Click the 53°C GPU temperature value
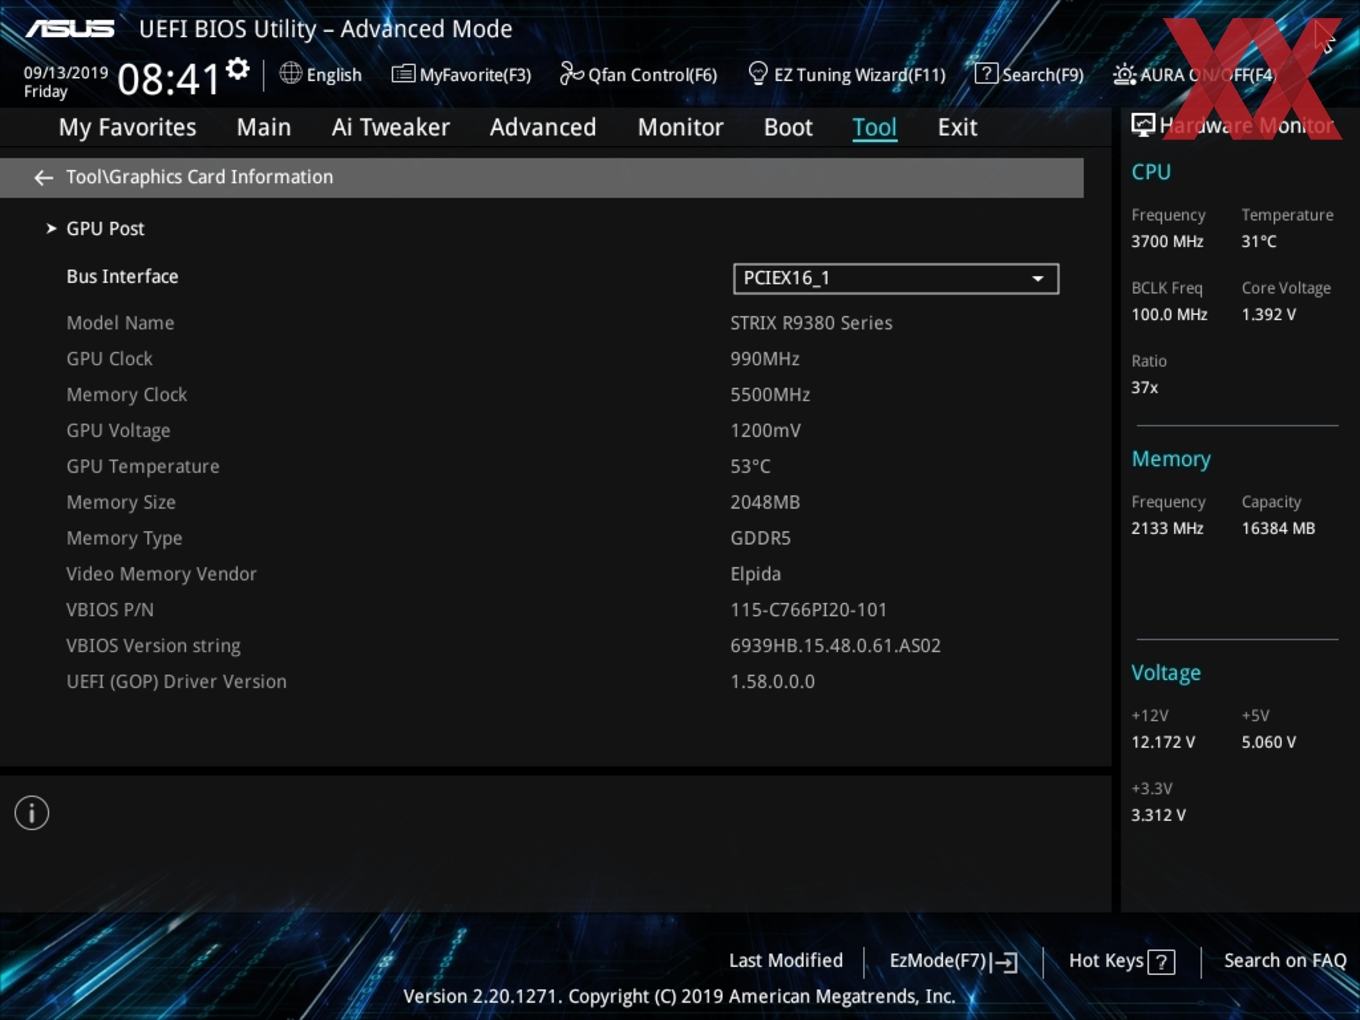 click(x=750, y=467)
